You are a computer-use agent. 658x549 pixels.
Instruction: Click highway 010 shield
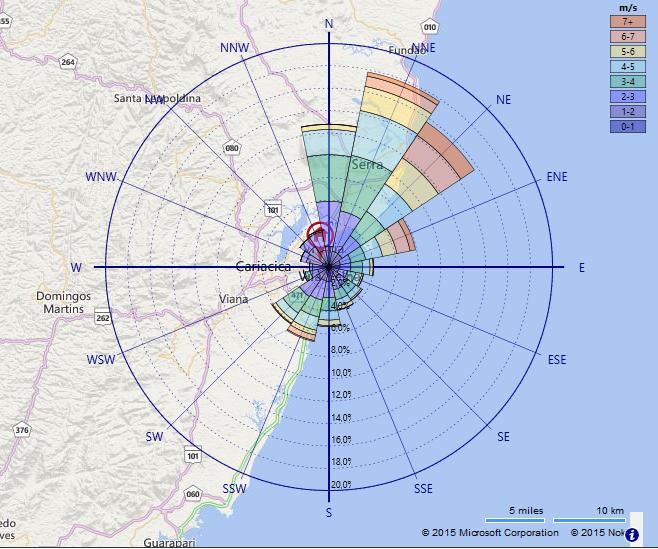430,28
